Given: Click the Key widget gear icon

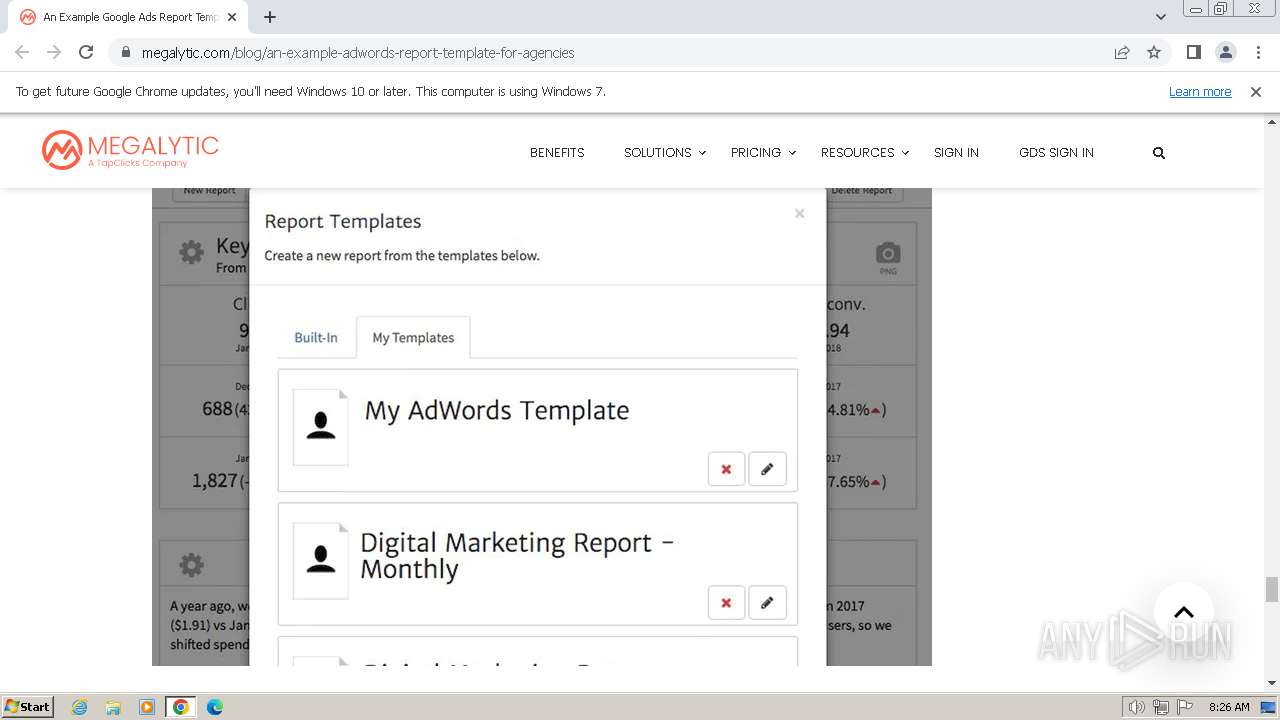Looking at the screenshot, I should click(x=191, y=252).
